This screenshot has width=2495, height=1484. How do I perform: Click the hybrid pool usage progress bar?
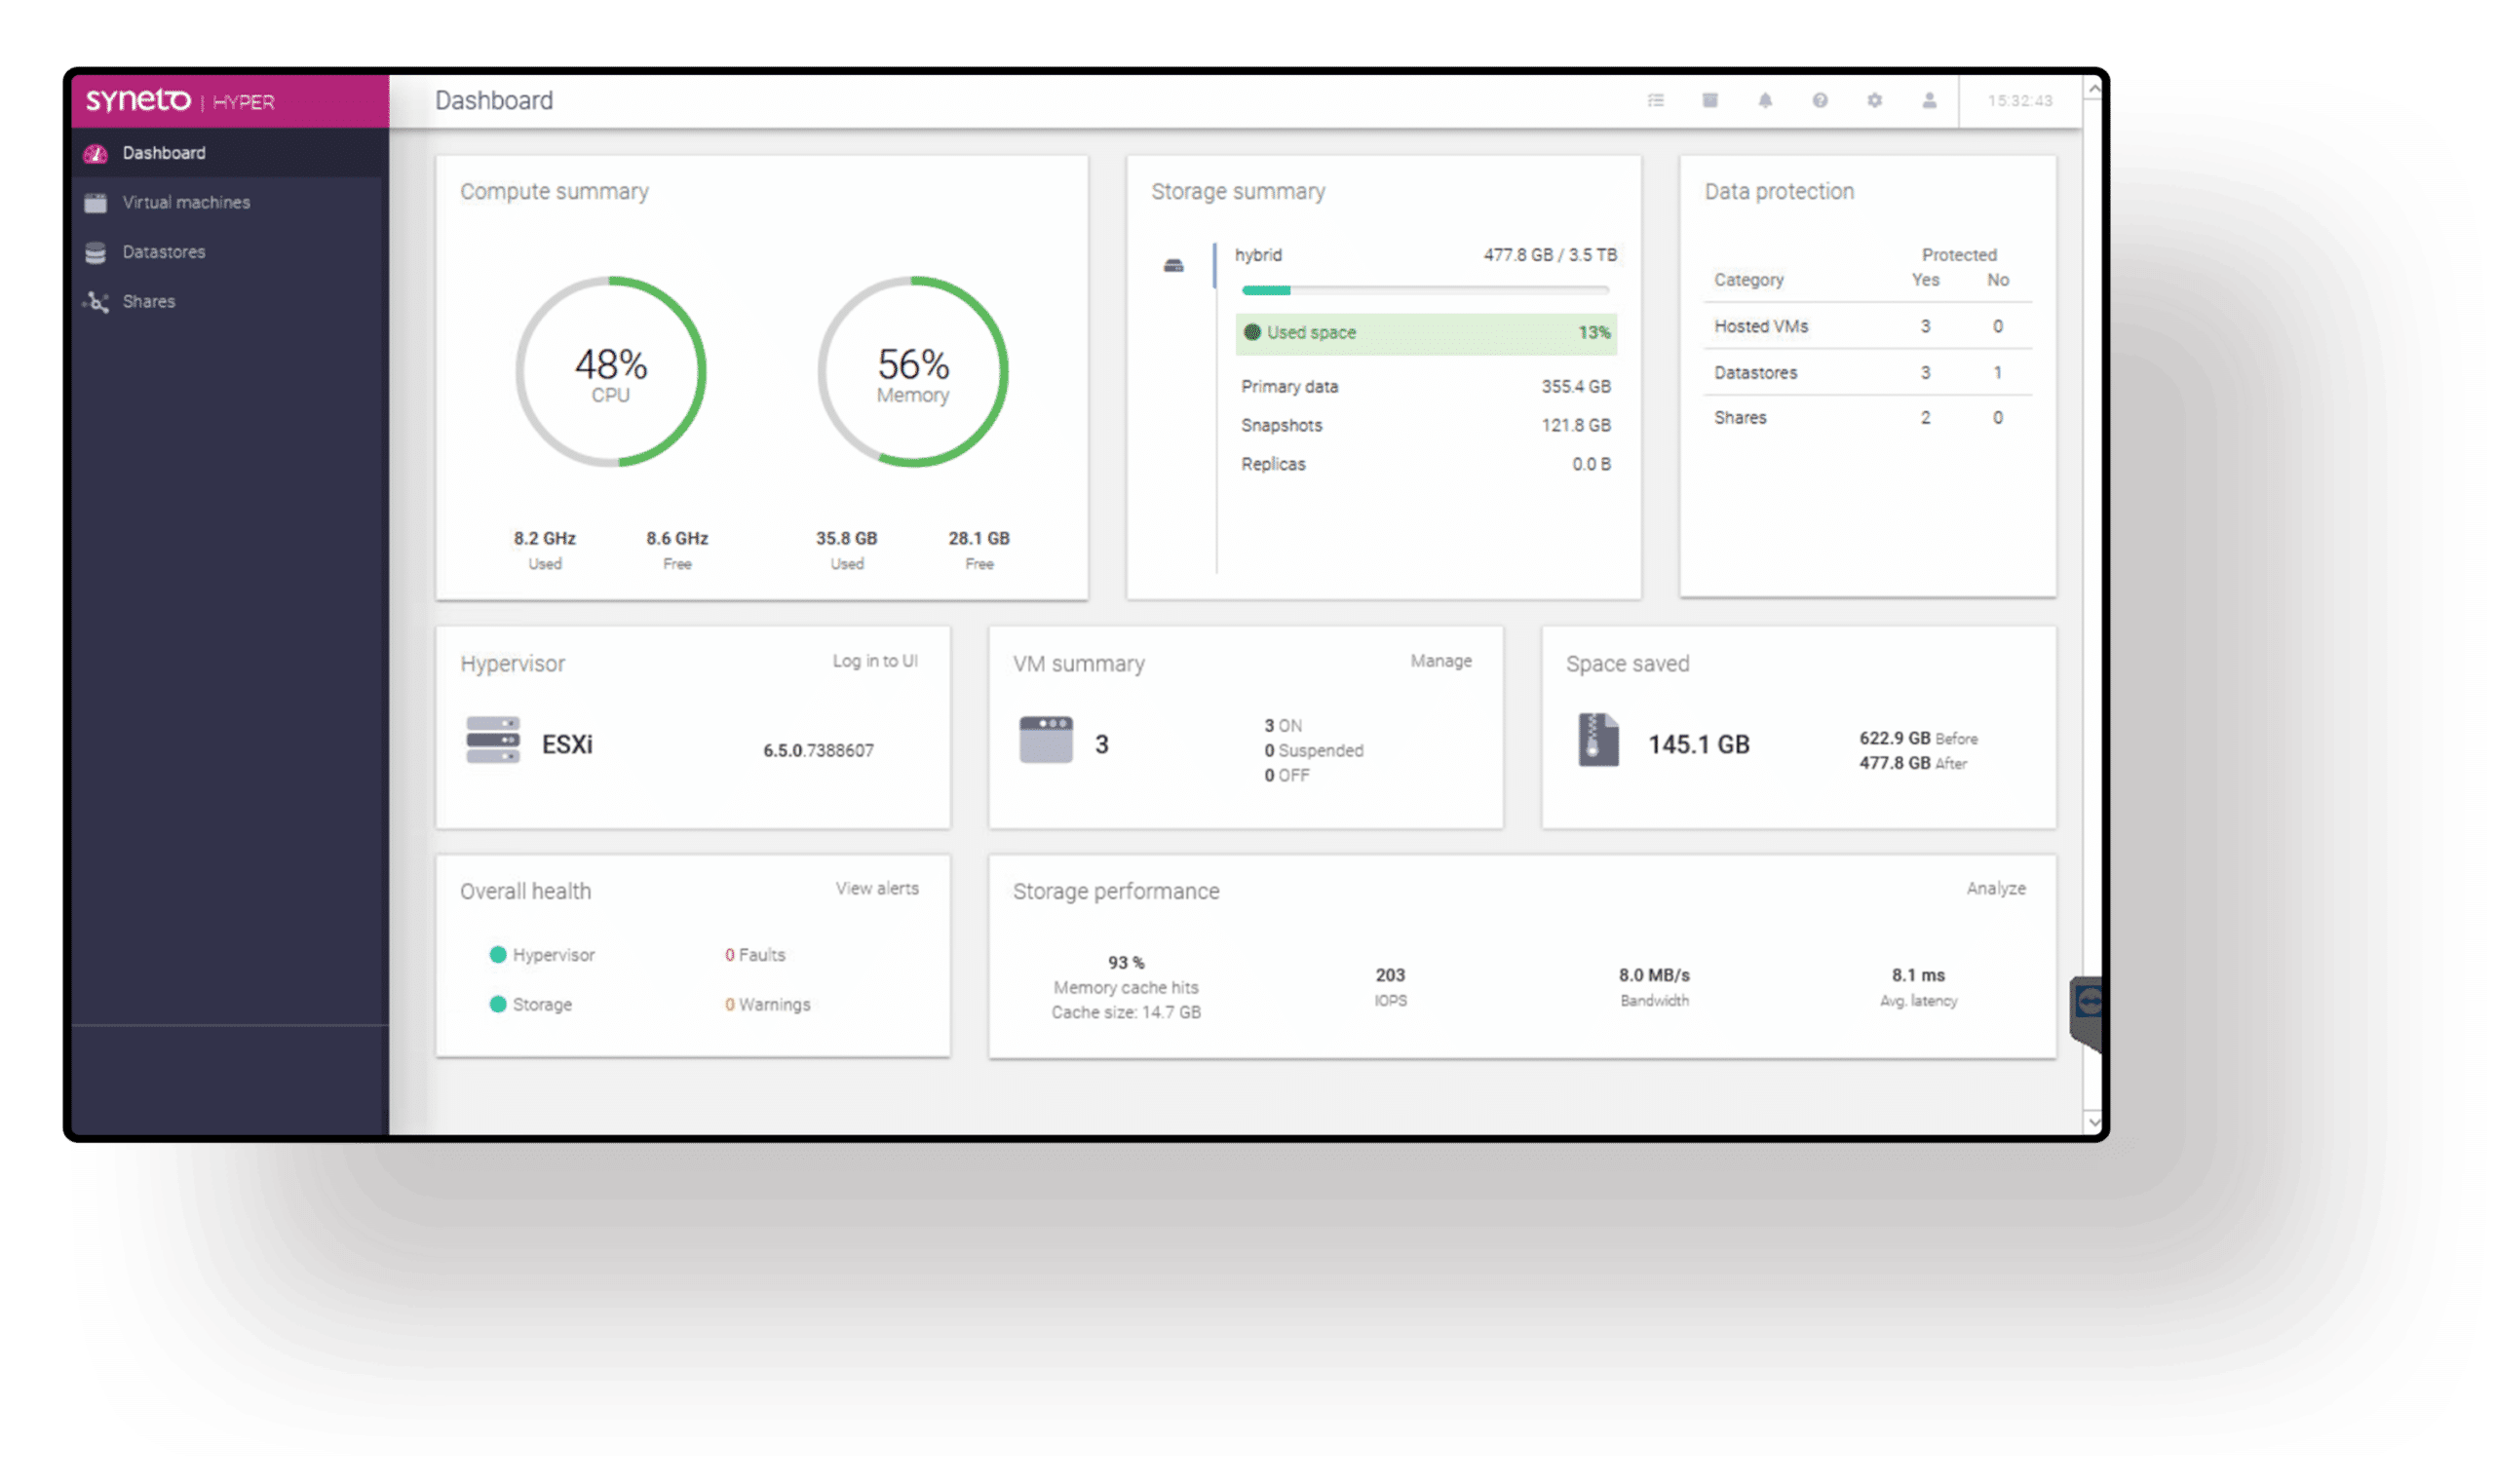pyautogui.click(x=1425, y=290)
